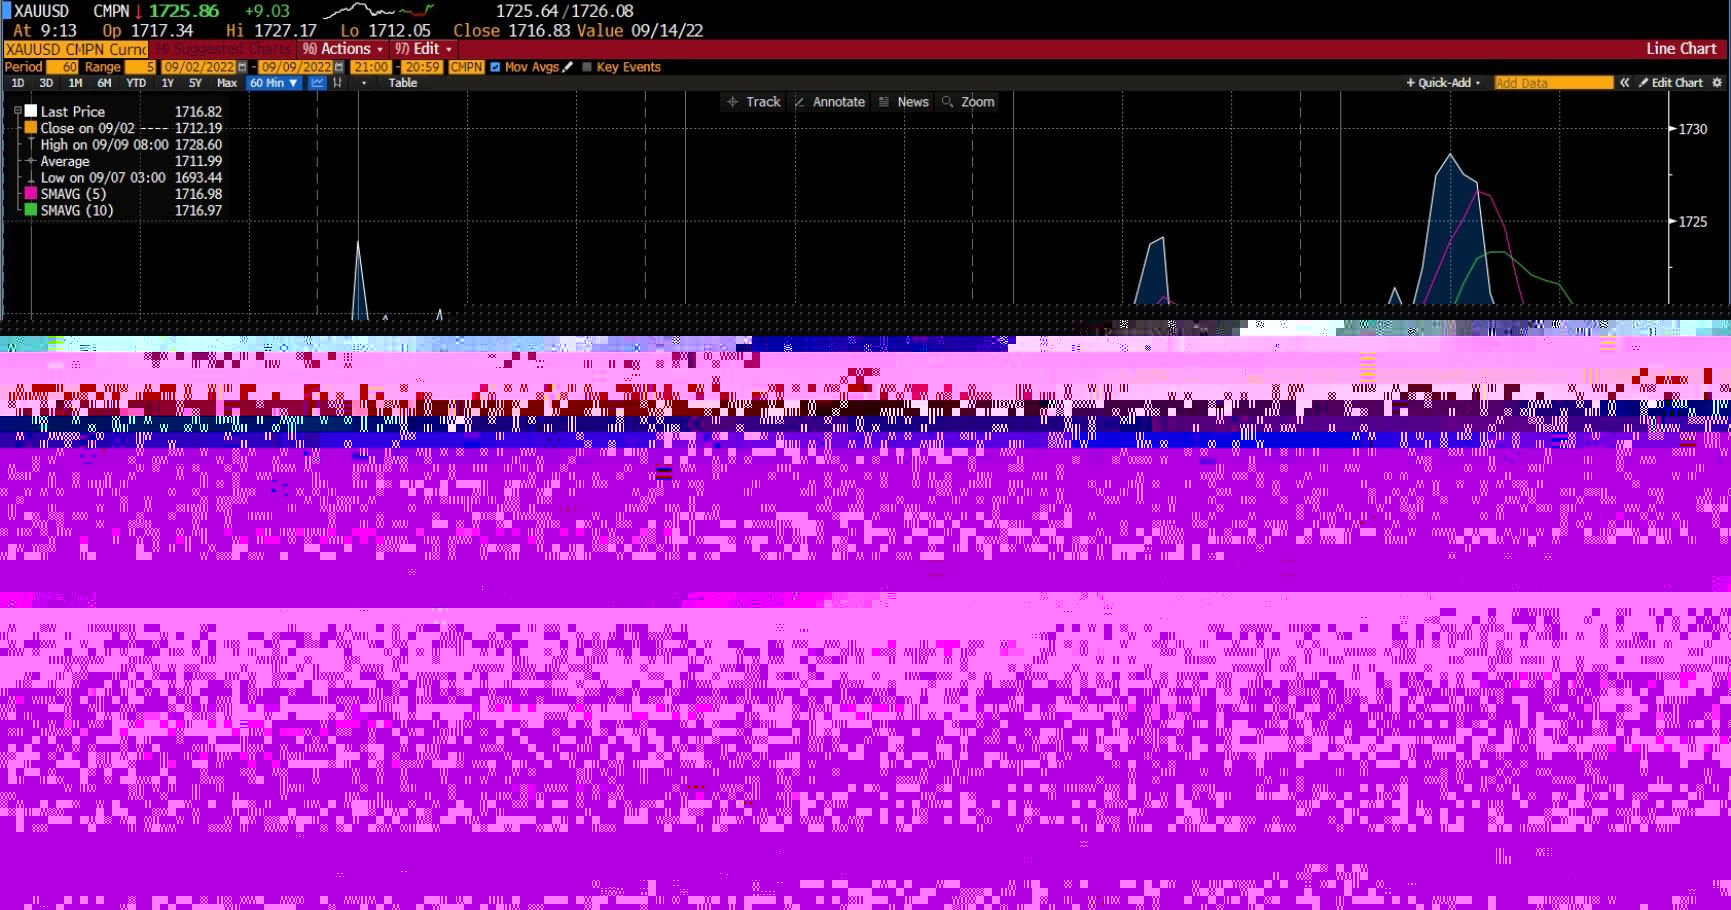Screen dimensions: 1731x910
Task: Open the Quick-Add dropdown
Action: tap(1443, 83)
